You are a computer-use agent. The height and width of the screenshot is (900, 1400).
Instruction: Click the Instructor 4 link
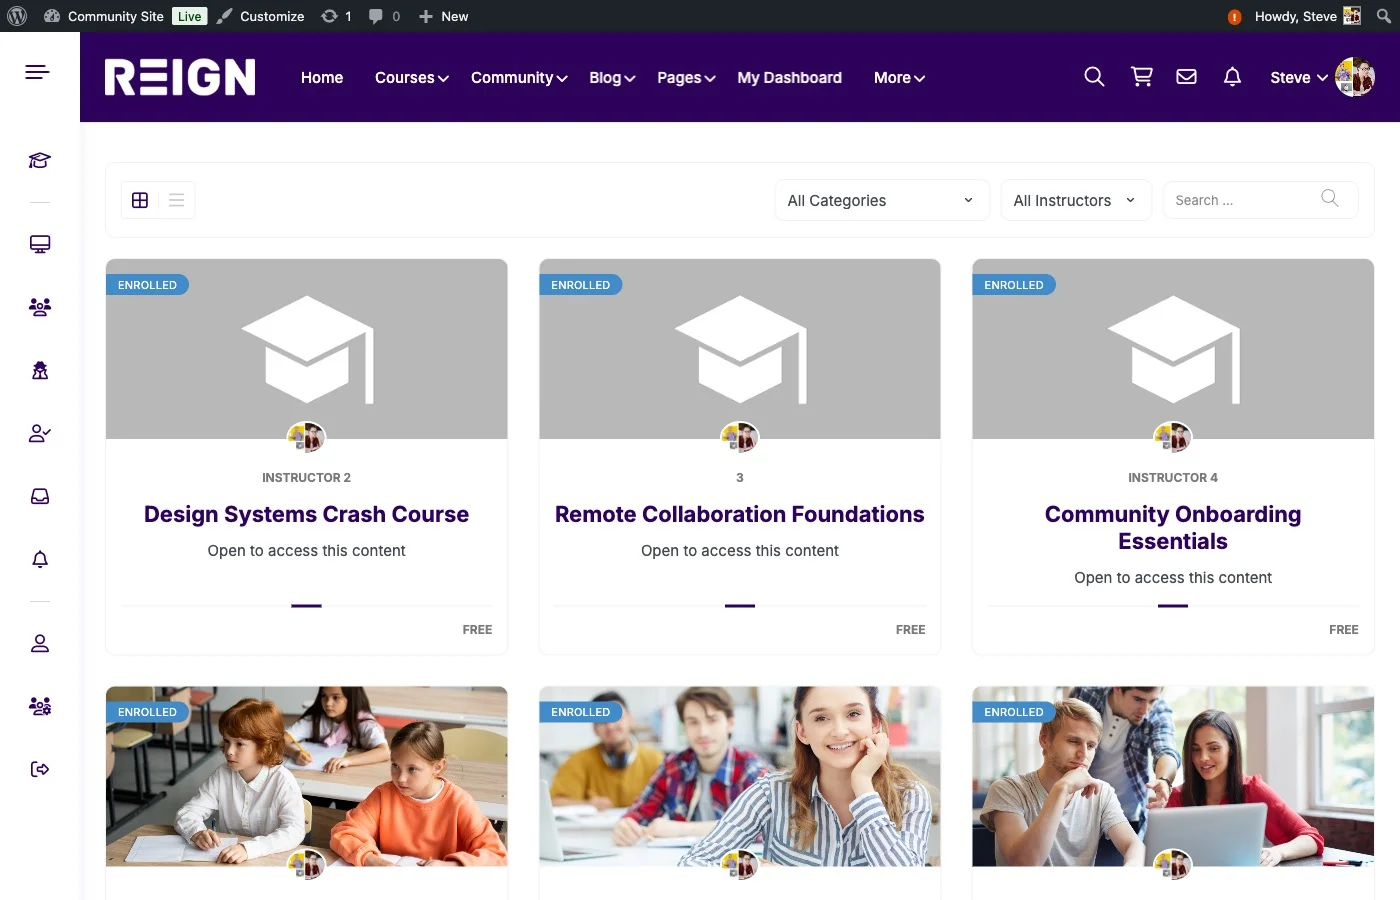click(x=1173, y=478)
